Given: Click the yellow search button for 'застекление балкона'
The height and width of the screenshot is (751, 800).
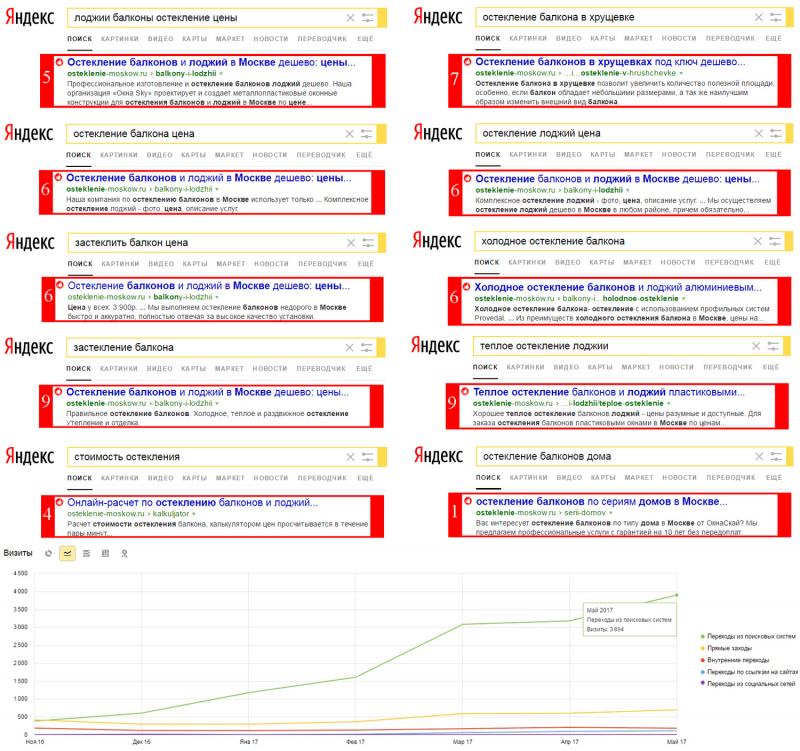Looking at the screenshot, I should pyautogui.click(x=381, y=347).
